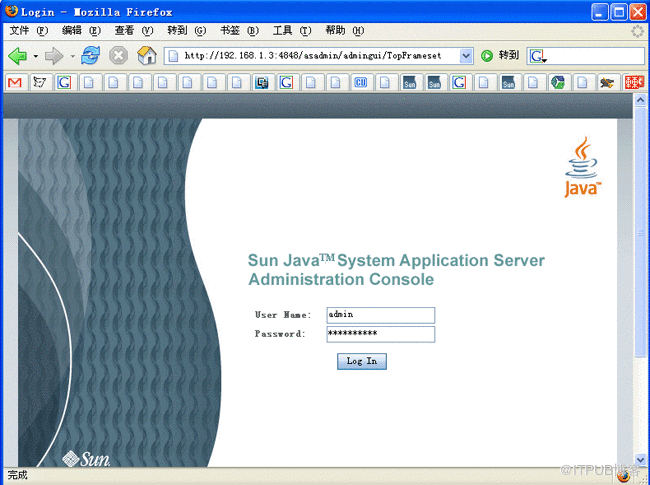Click the scrollbar up arrow
This screenshot has width=650, height=485.
click(x=640, y=100)
